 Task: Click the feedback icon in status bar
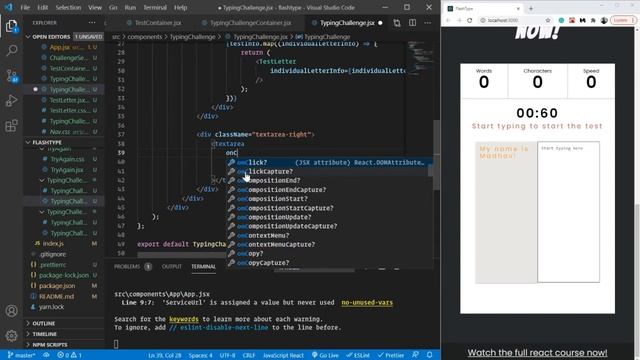(415, 355)
